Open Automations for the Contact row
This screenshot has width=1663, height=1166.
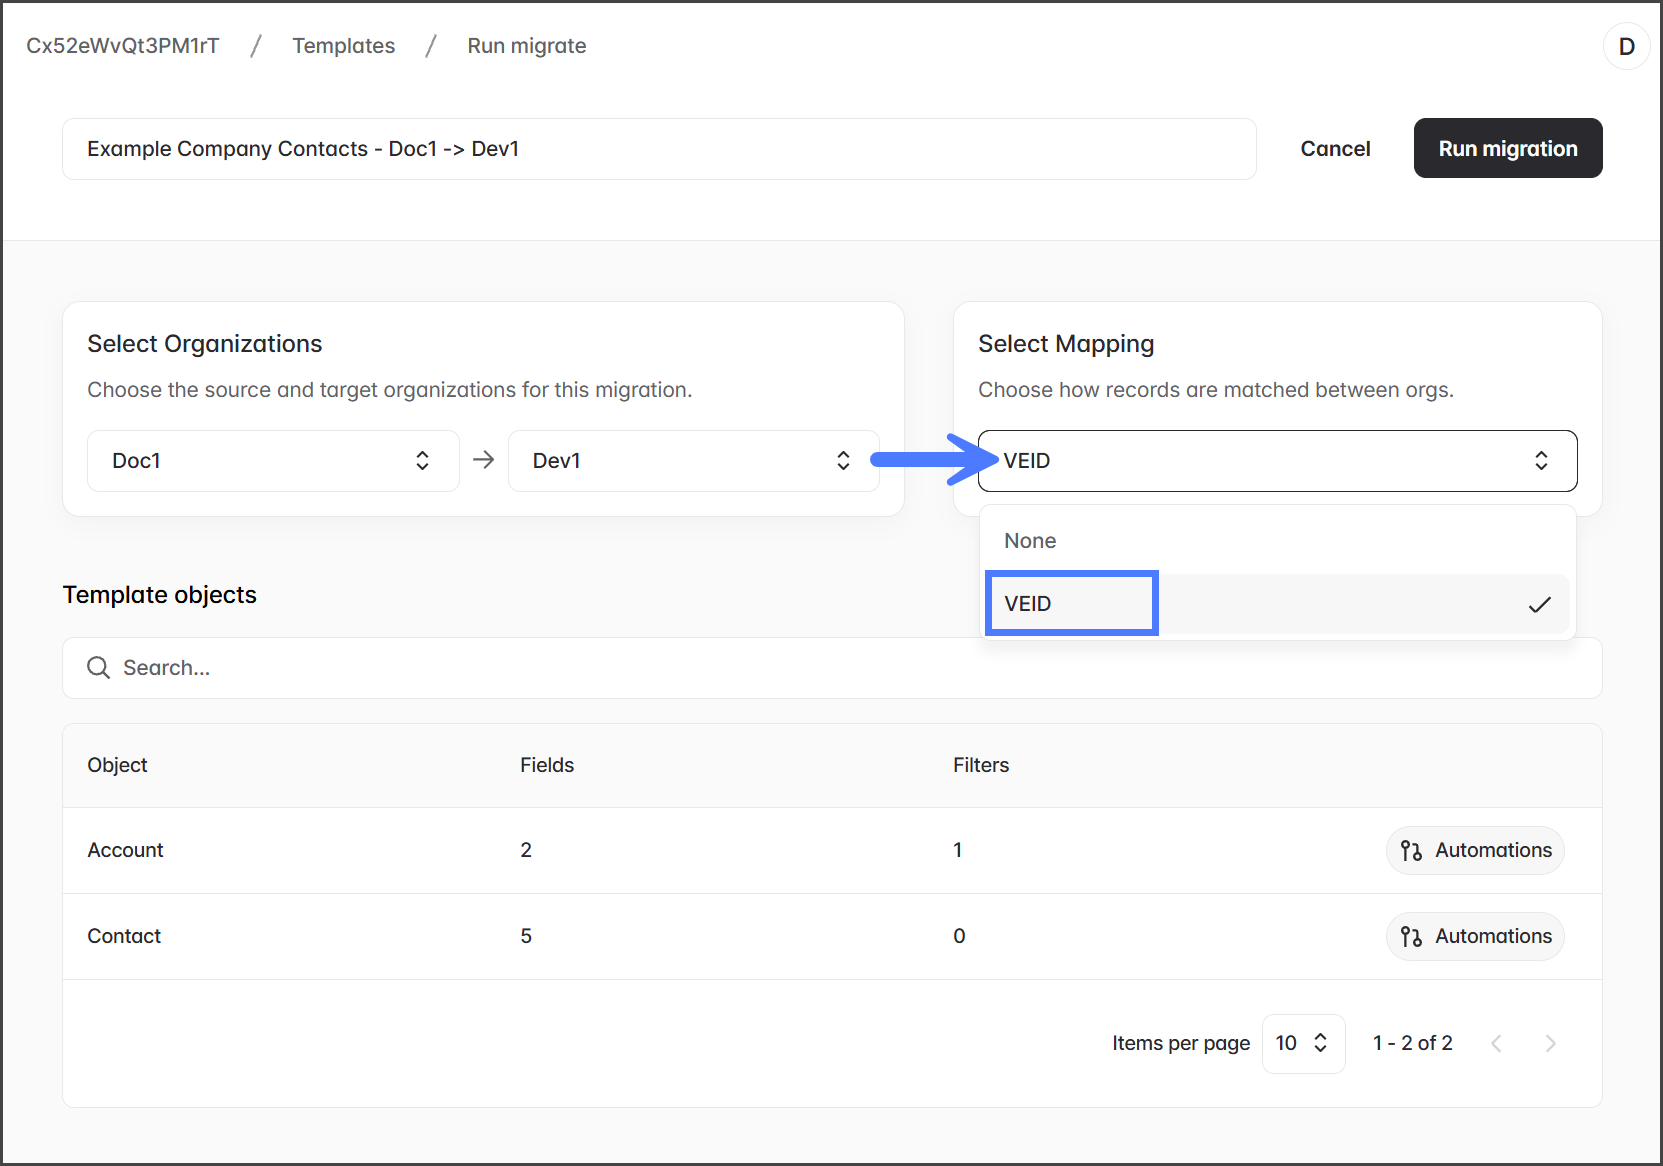point(1475,936)
